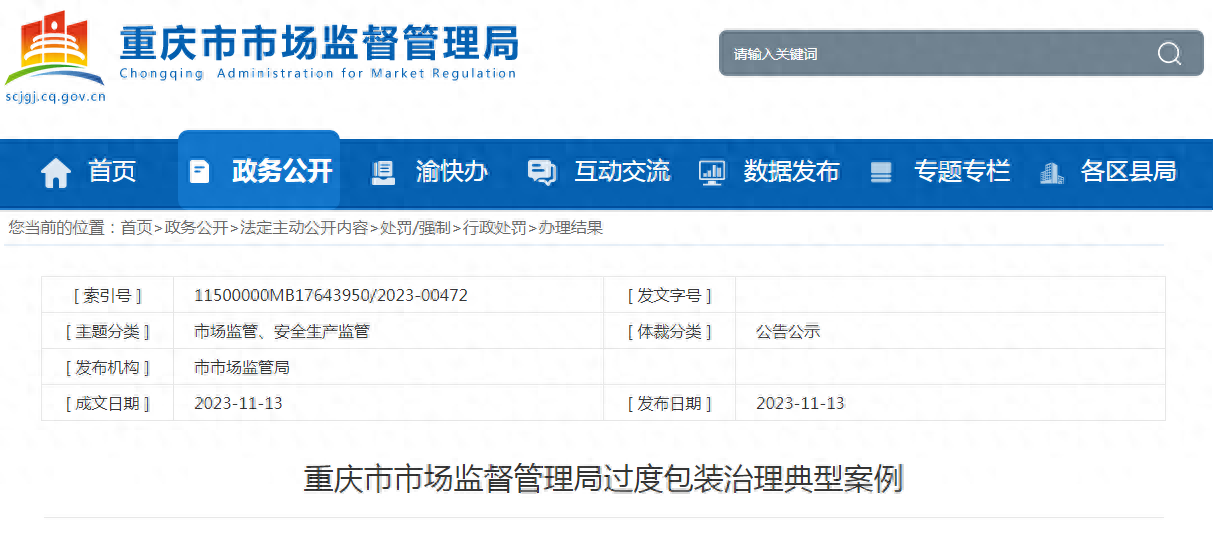Screen dimensions: 1213x533
Task: Click the 市场监管、安全生产监管 category value
Action: coord(282,332)
